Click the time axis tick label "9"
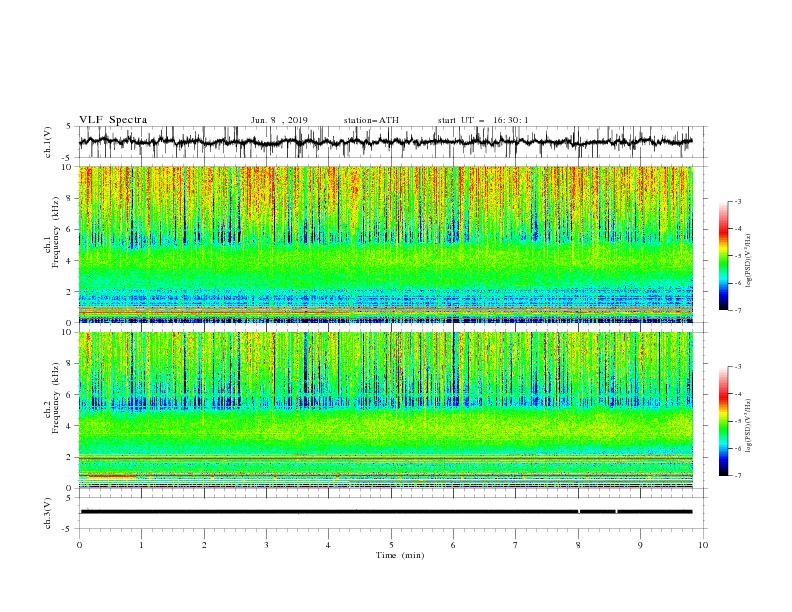This screenshot has height=612, width=792. click(640, 545)
